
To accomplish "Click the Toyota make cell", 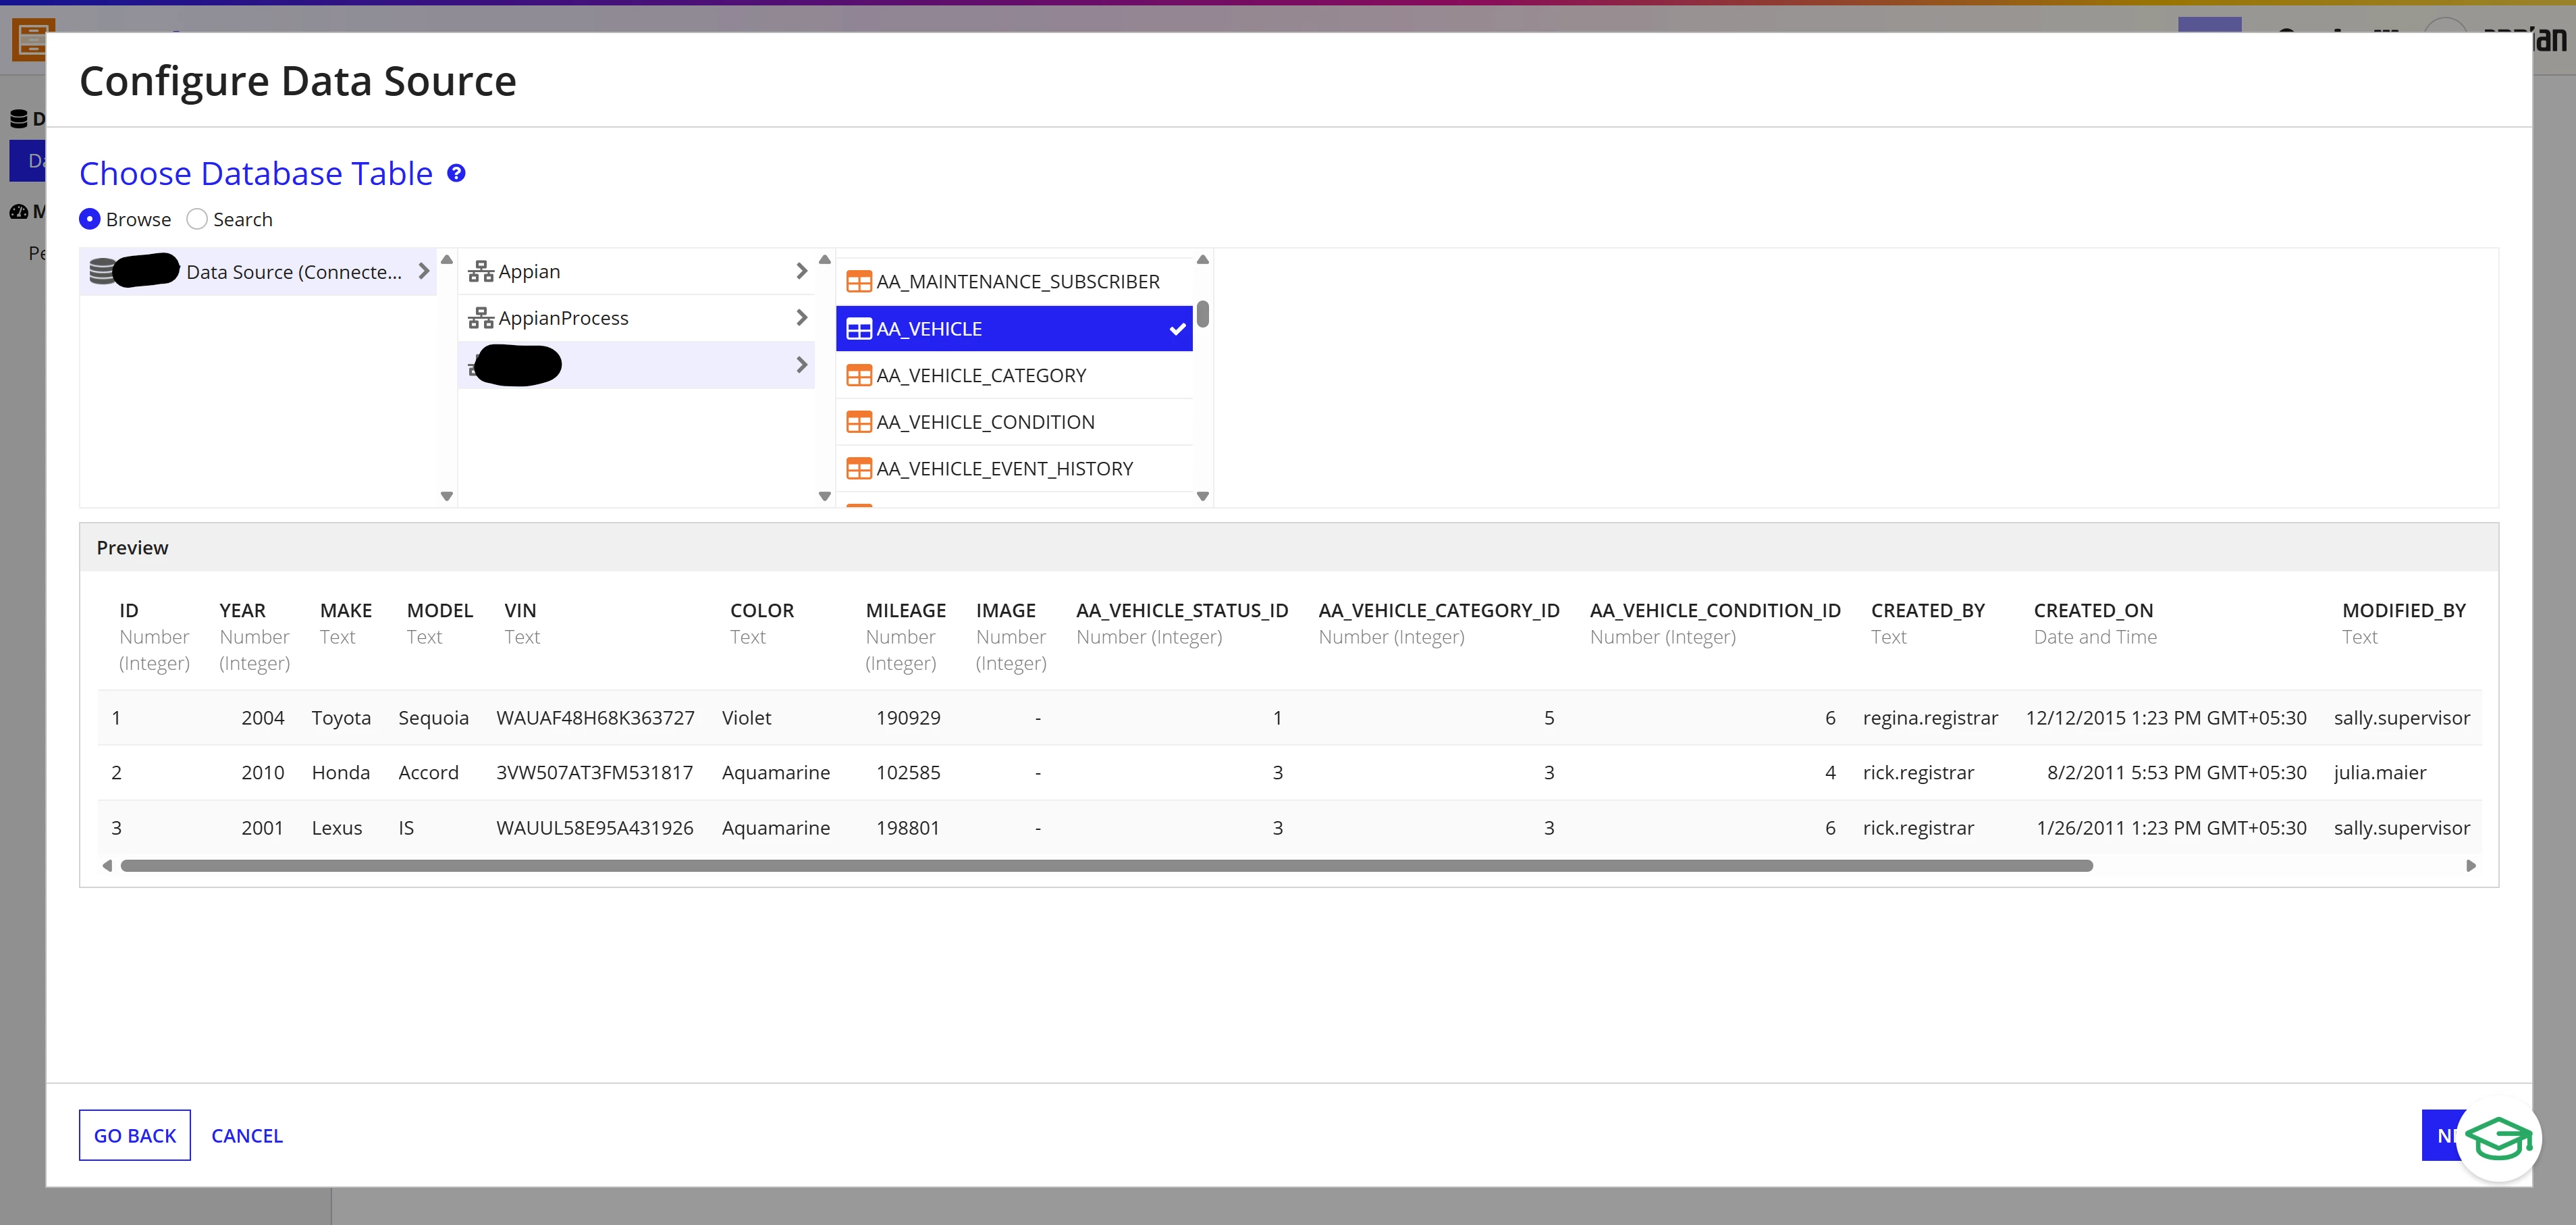I will [341, 718].
